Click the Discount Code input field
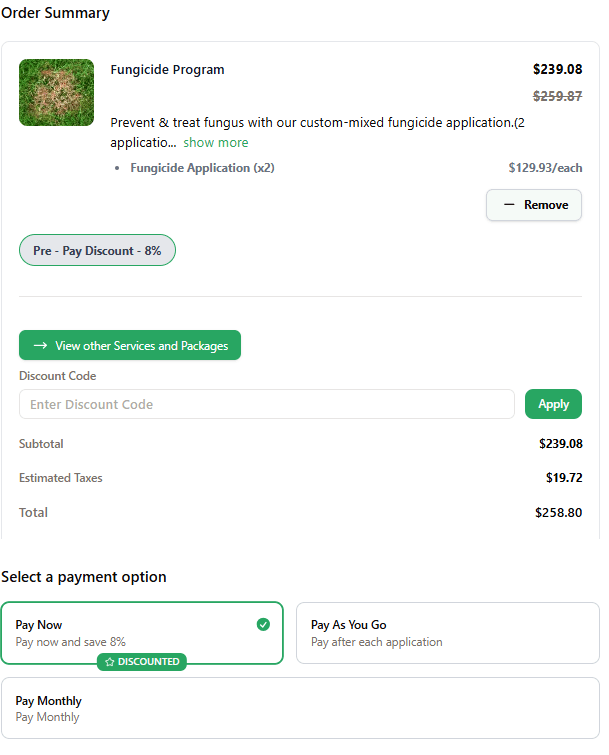 pos(266,404)
